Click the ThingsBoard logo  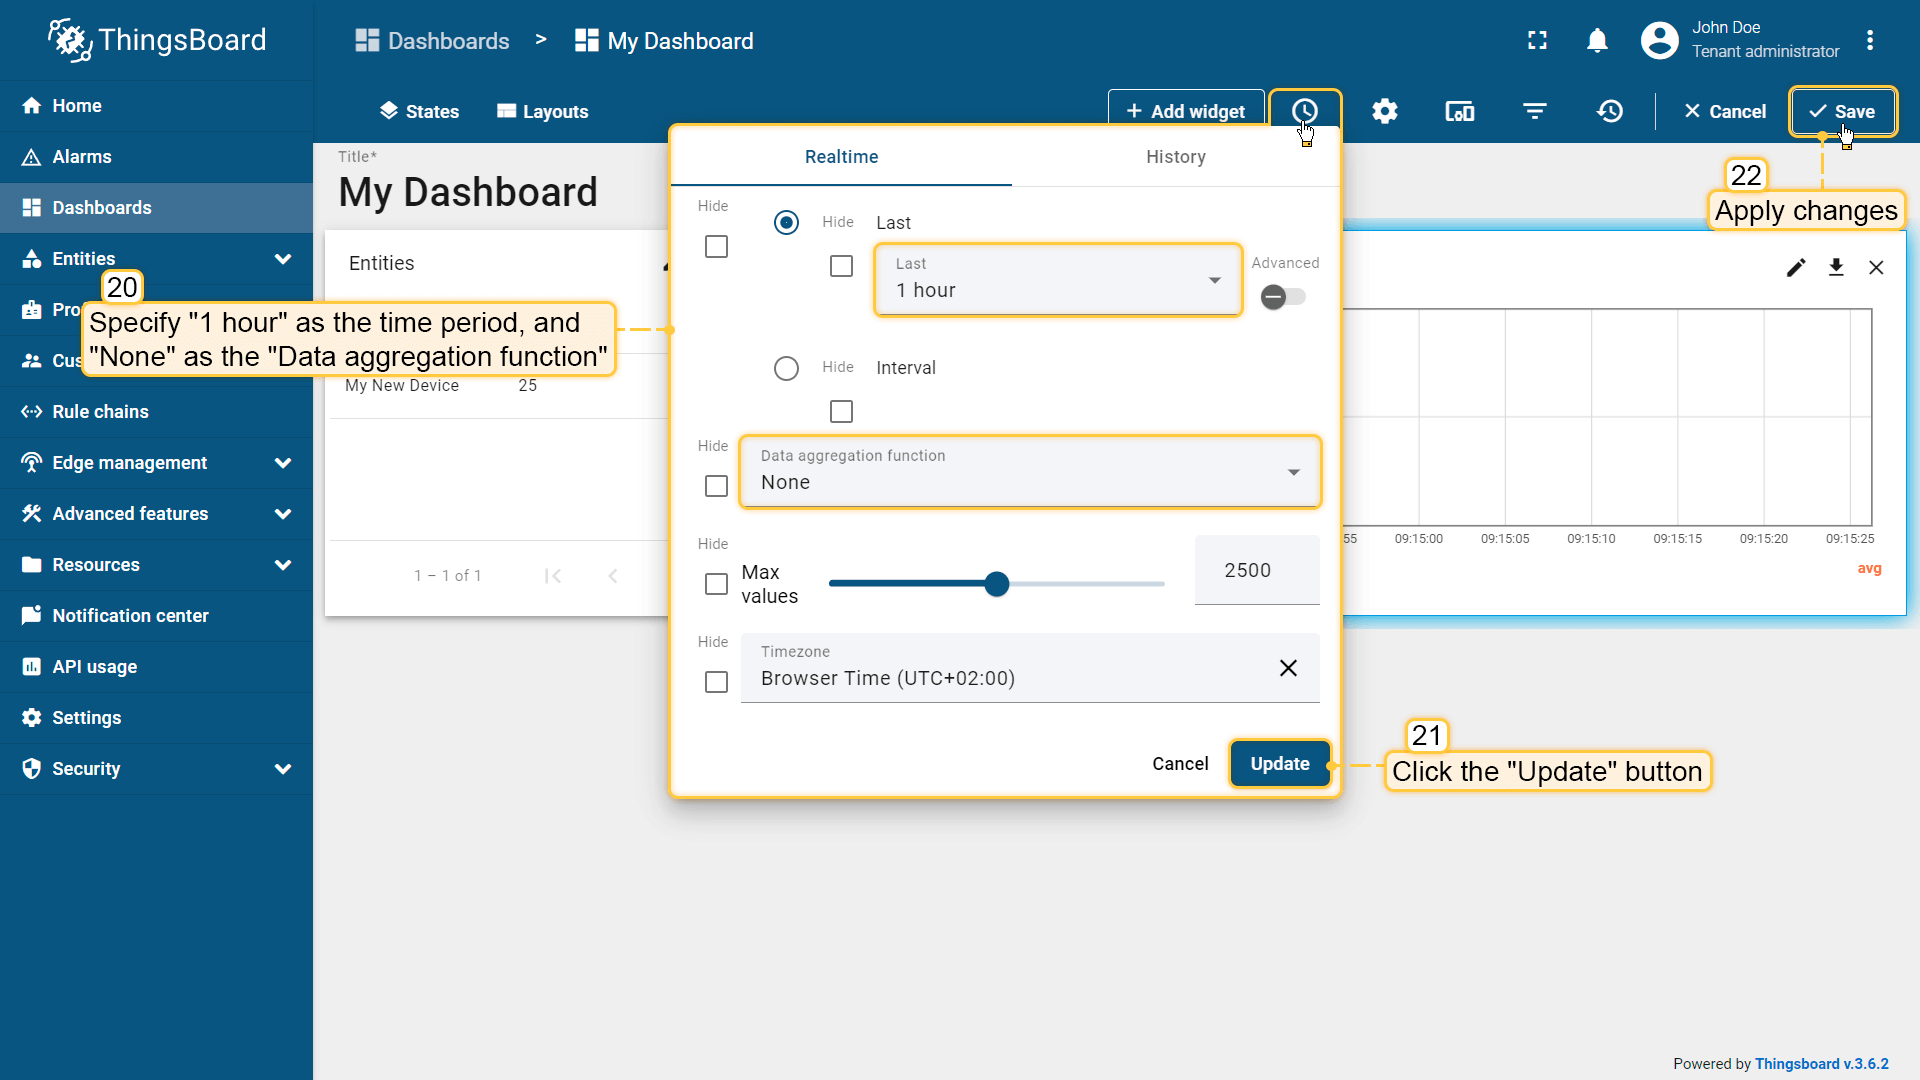pyautogui.click(x=157, y=40)
